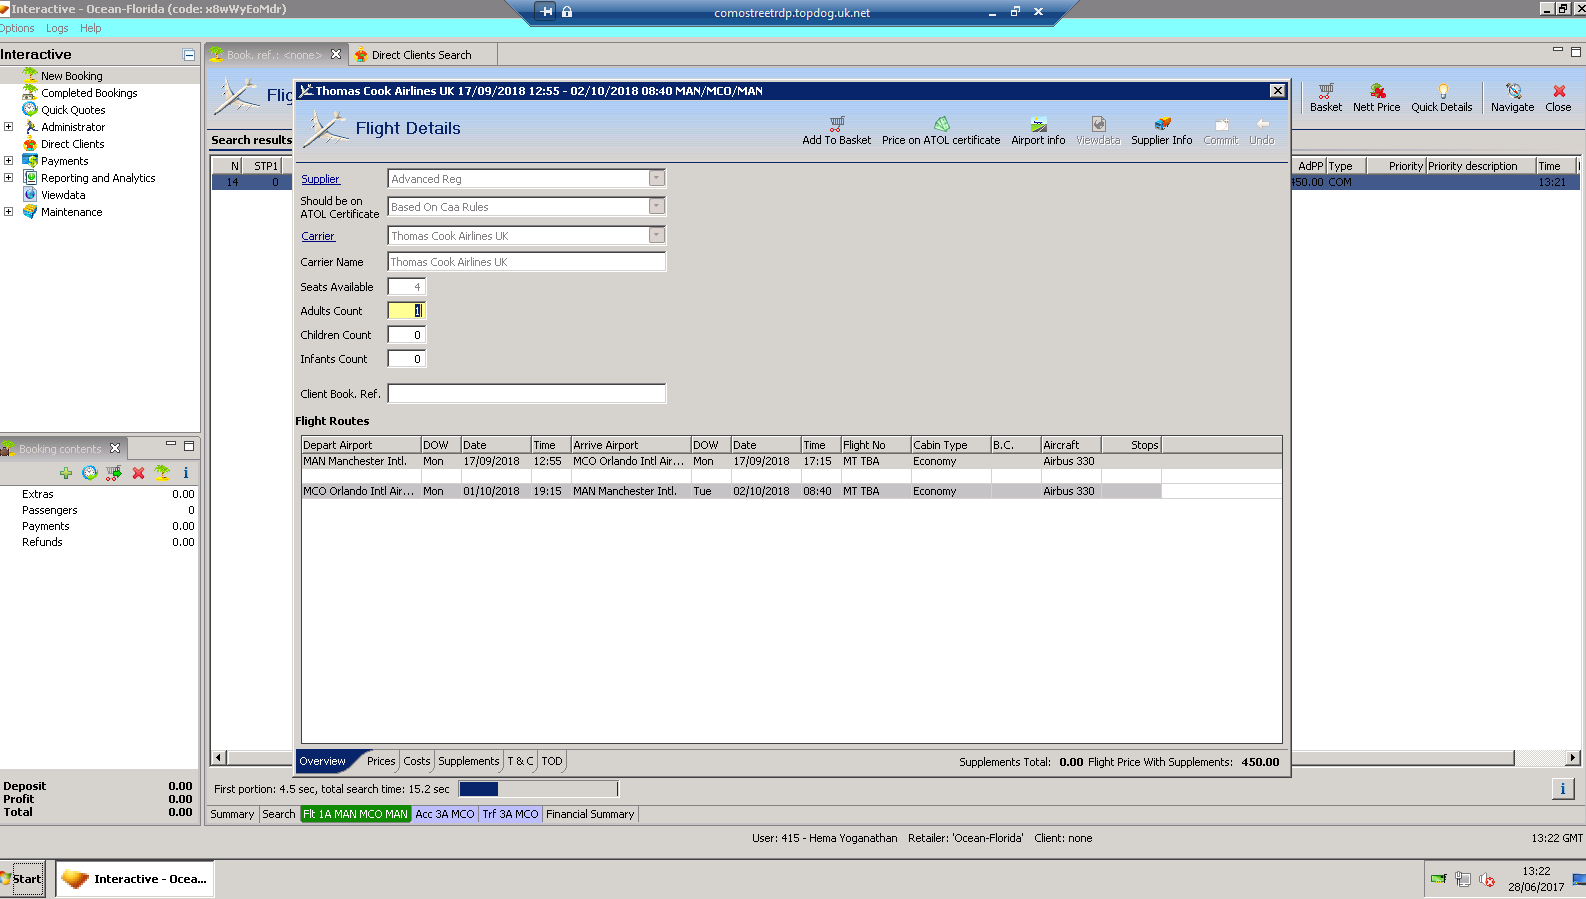This screenshot has width=1586, height=899.
Task: Click the green plus in Booking contents
Action: click(66, 473)
